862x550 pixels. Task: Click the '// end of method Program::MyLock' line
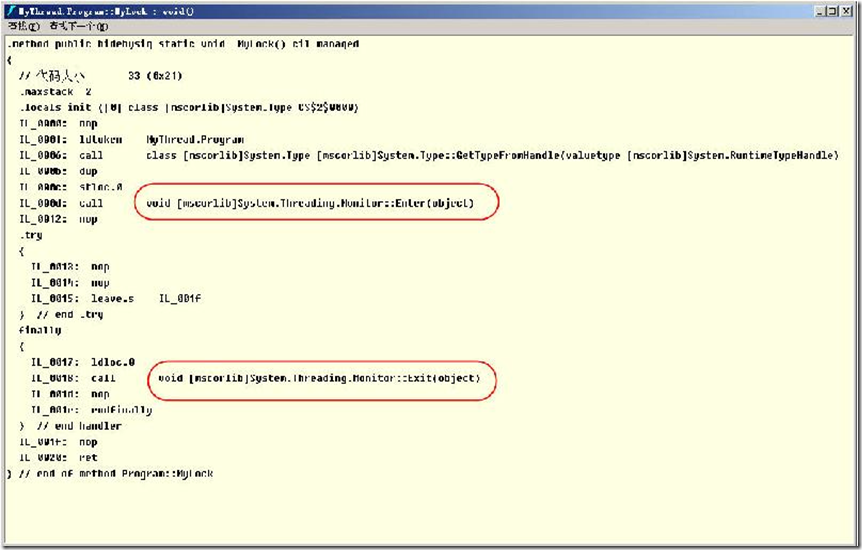click(110, 474)
